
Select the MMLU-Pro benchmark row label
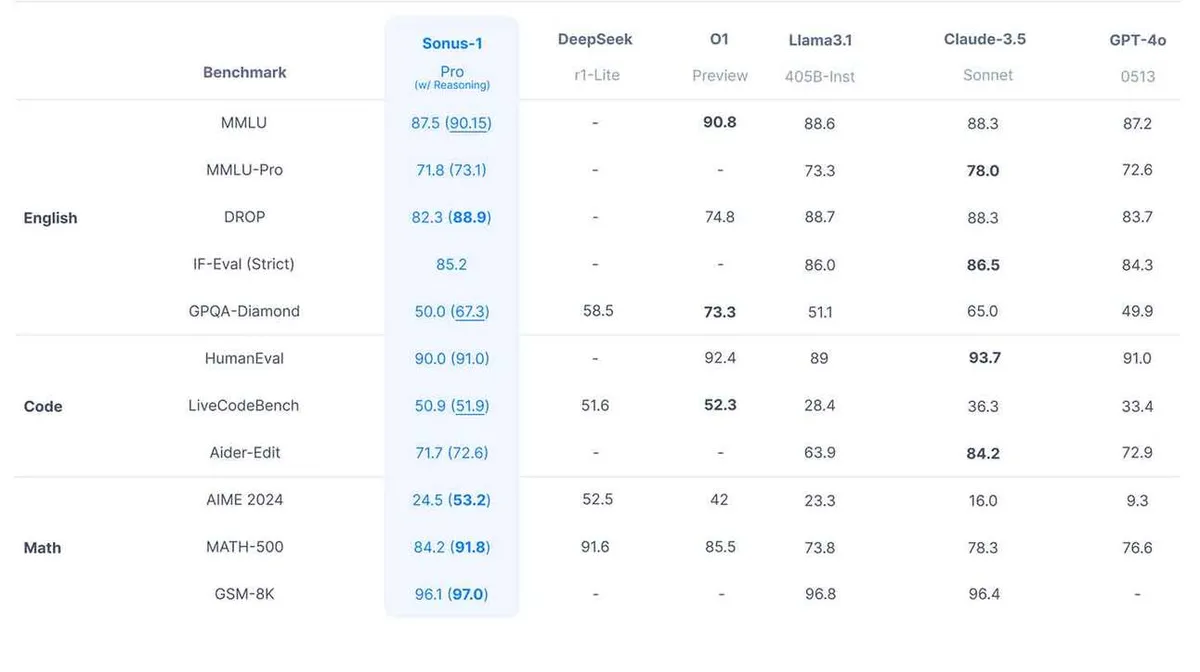point(244,170)
